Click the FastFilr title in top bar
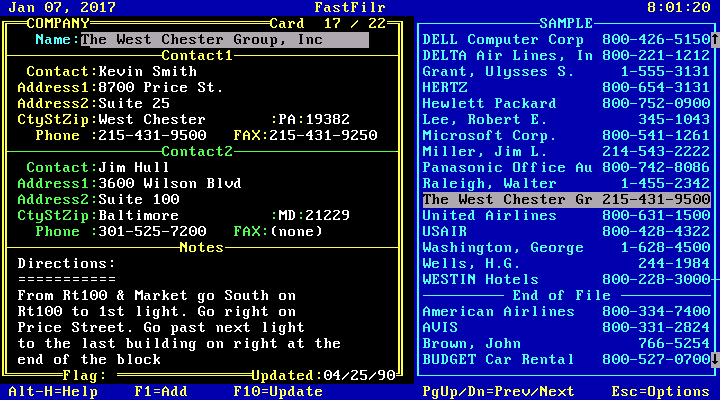The image size is (720, 400). [x=350, y=7]
